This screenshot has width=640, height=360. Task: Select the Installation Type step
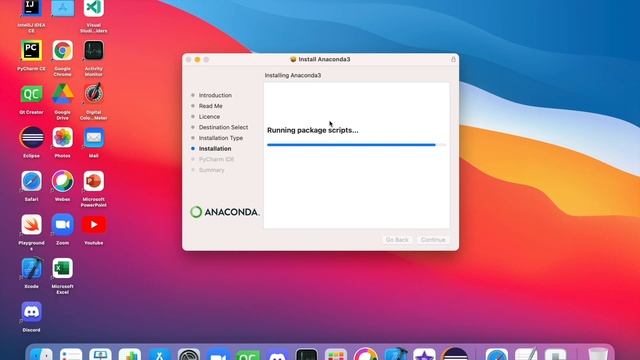(x=221, y=138)
